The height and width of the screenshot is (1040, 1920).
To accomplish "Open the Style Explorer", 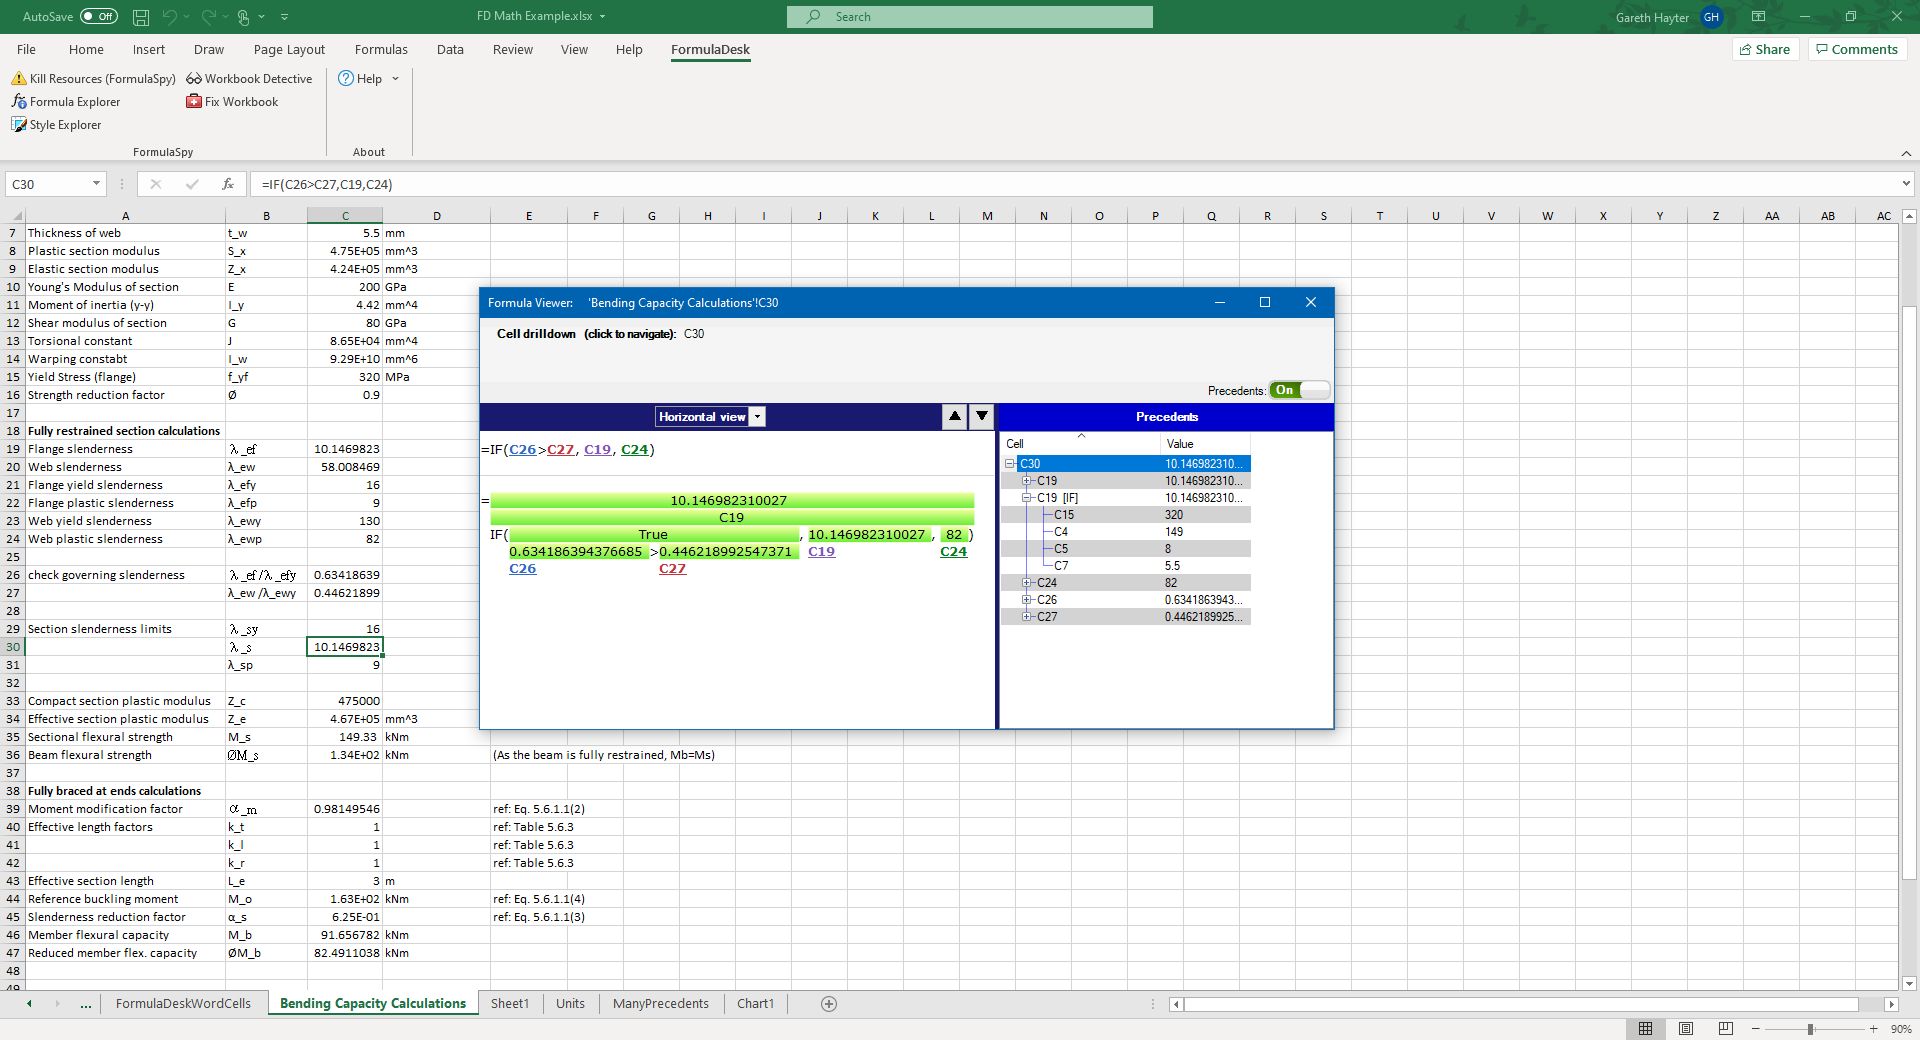I will point(63,124).
